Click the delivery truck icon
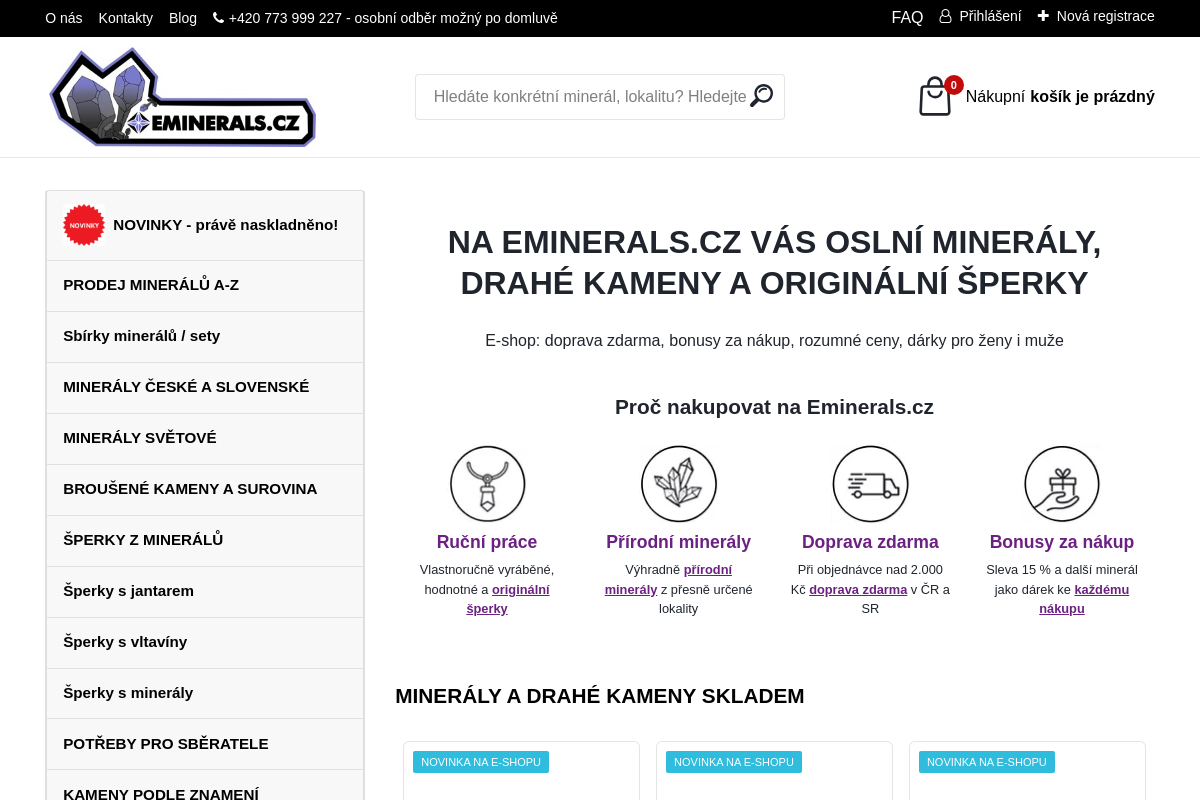Image resolution: width=1200 pixels, height=800 pixels. pyautogui.click(x=870, y=484)
